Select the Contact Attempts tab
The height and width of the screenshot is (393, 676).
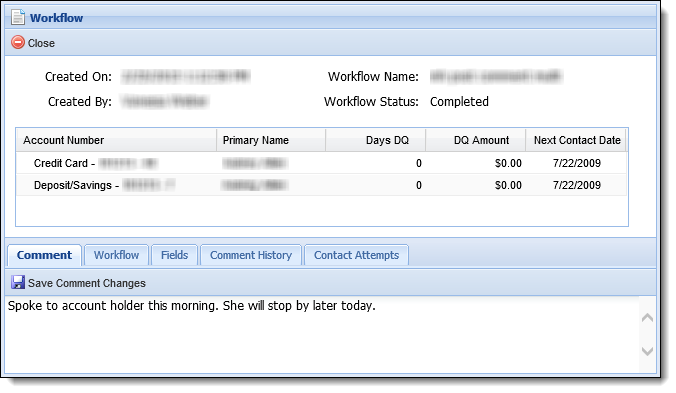click(357, 255)
